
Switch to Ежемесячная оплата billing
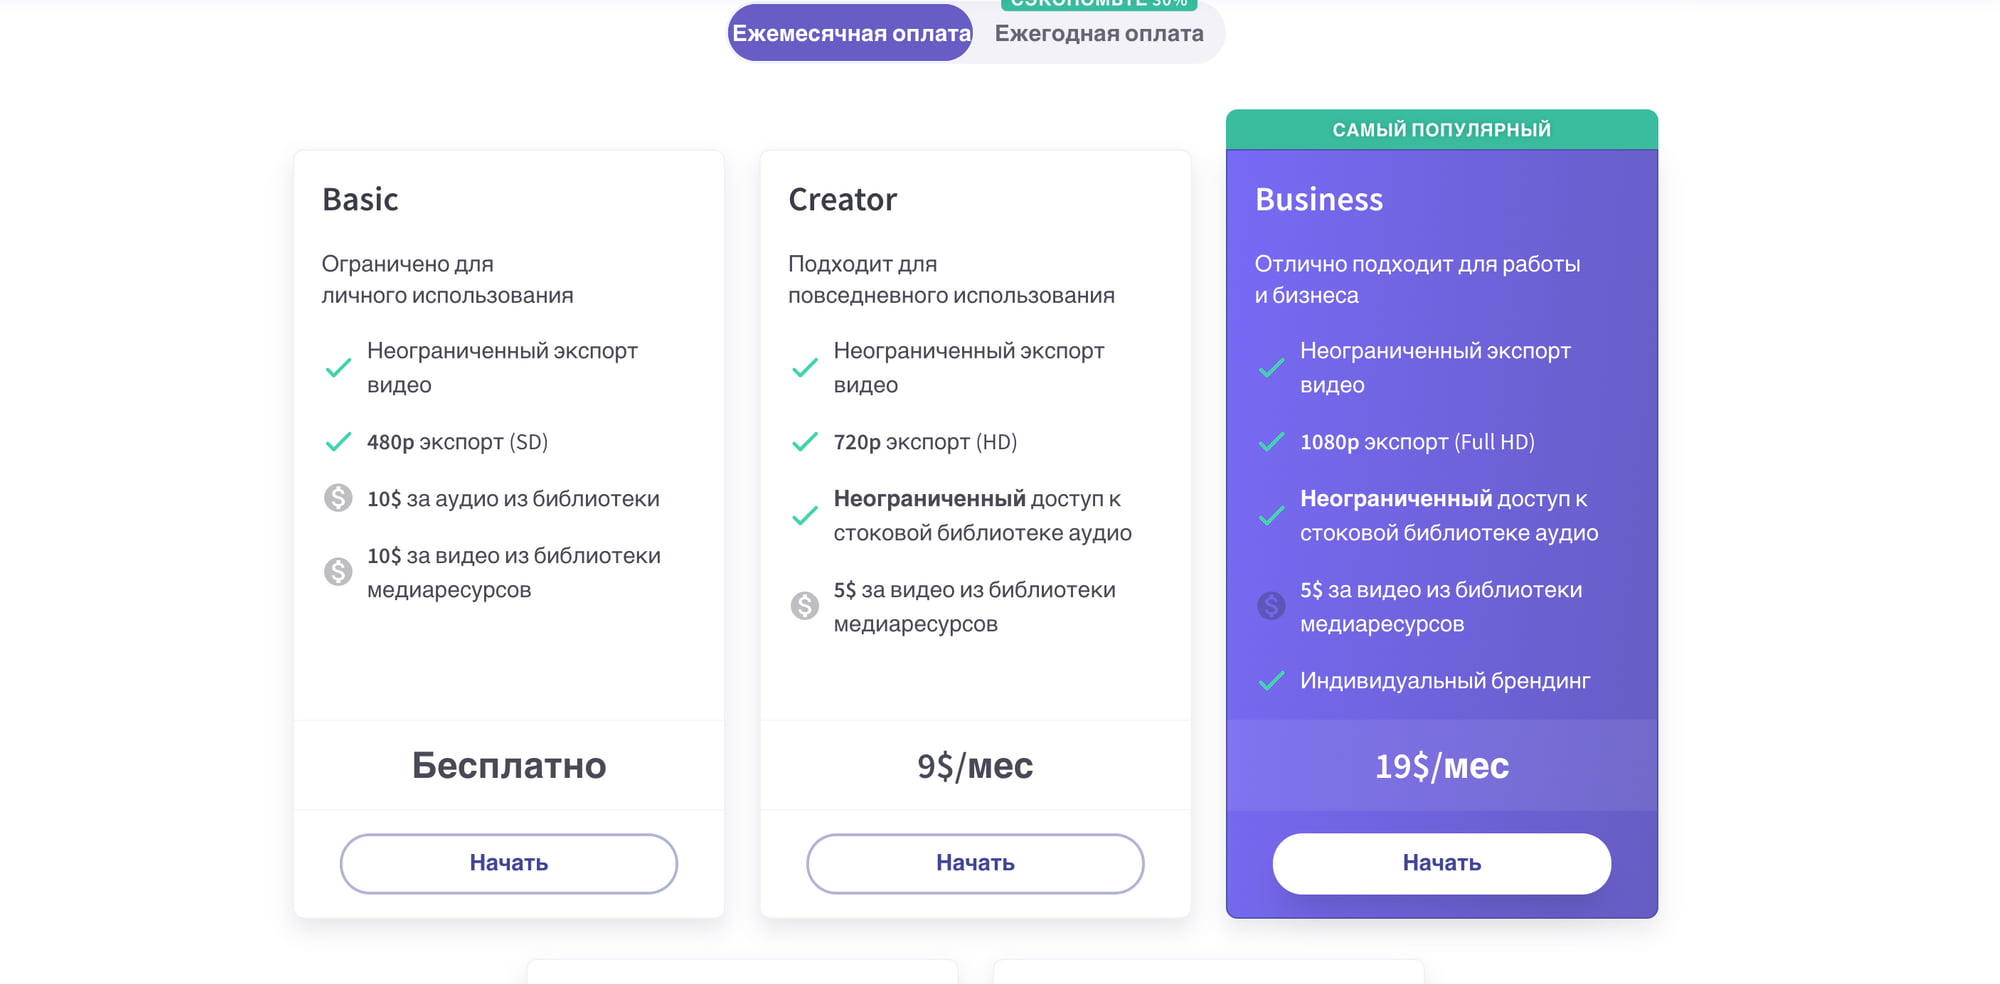851,33
